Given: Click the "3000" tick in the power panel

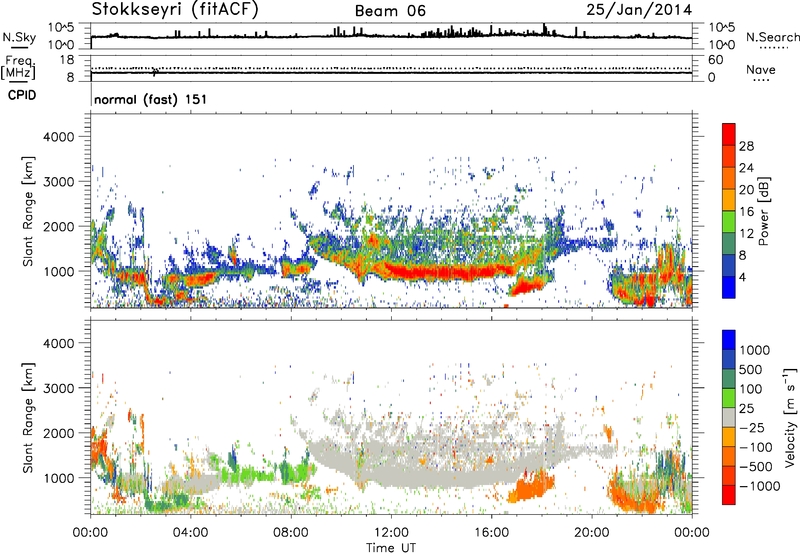Looking at the screenshot, I should pos(59,182).
